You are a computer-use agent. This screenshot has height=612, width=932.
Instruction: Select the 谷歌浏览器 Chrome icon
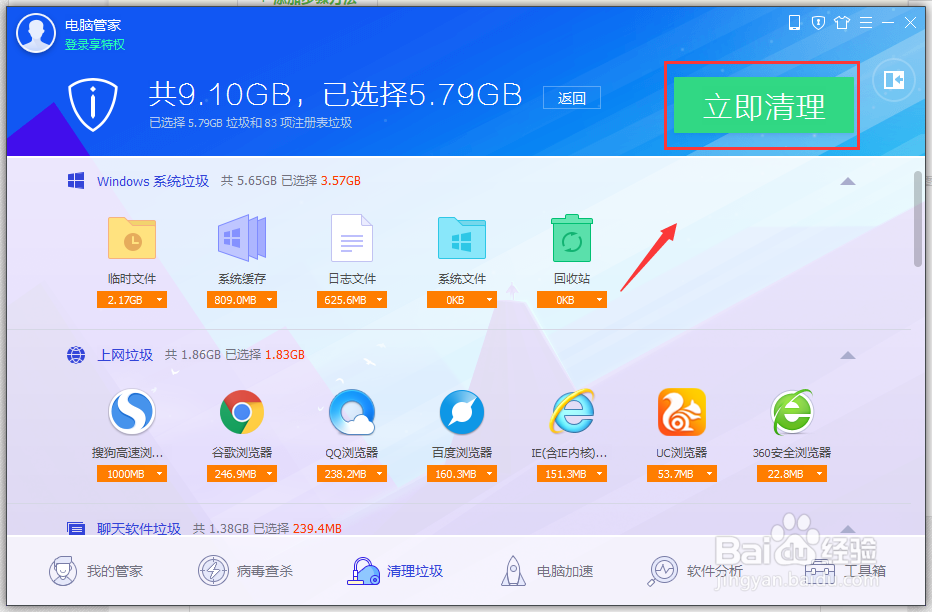click(242, 412)
